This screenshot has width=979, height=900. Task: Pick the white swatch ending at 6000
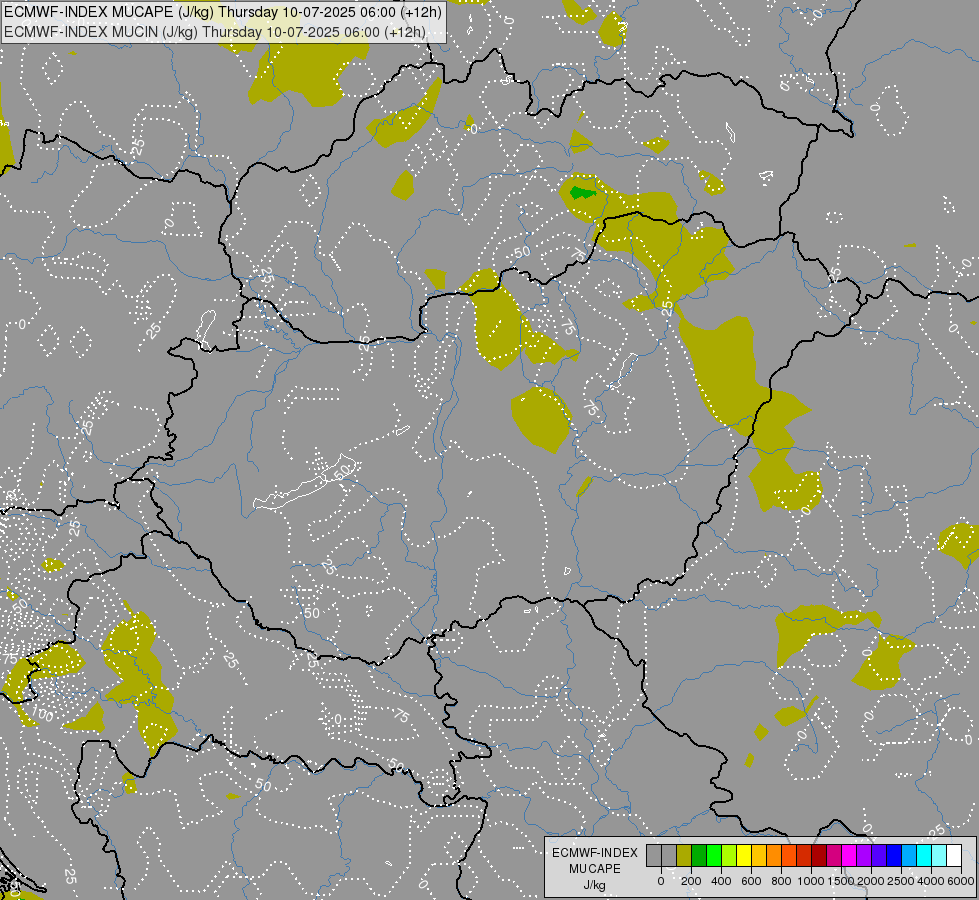click(x=955, y=856)
